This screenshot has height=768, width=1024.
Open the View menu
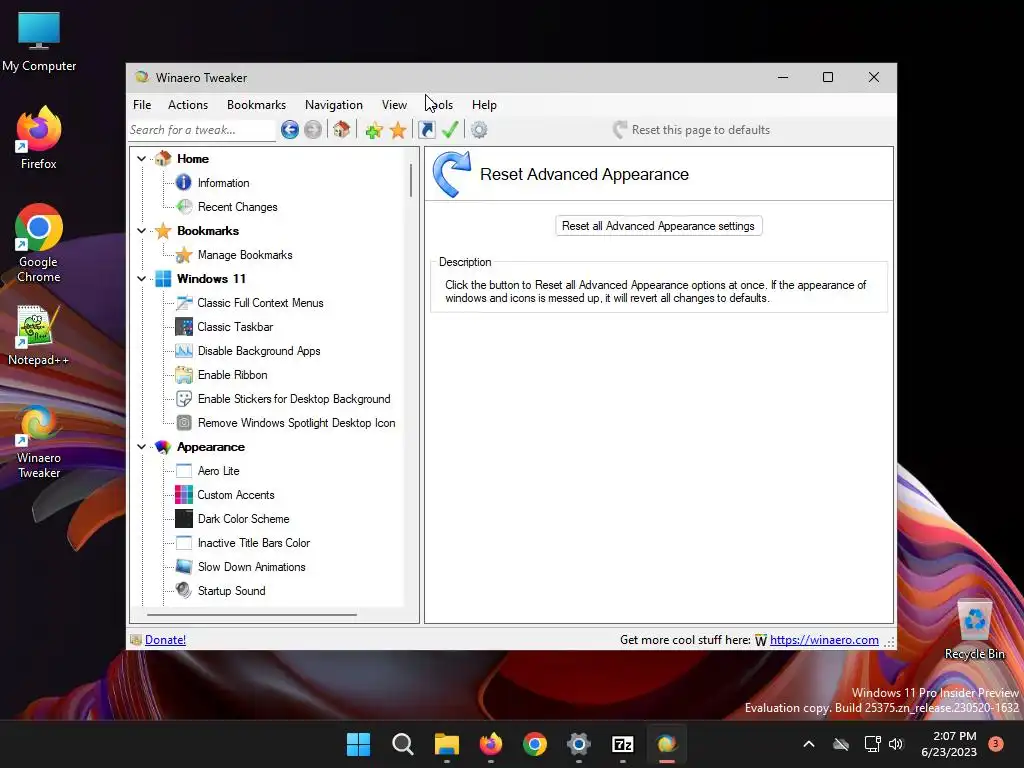coord(394,104)
